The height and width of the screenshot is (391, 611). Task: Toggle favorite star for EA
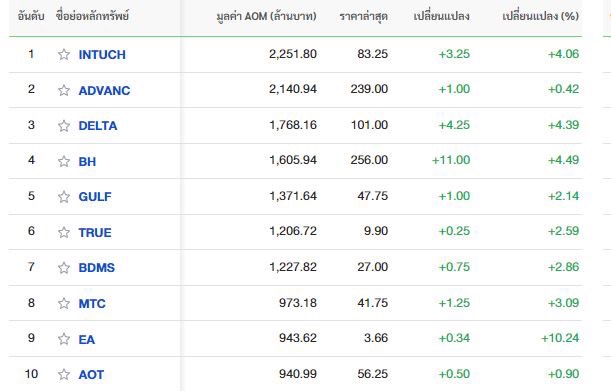point(64,339)
